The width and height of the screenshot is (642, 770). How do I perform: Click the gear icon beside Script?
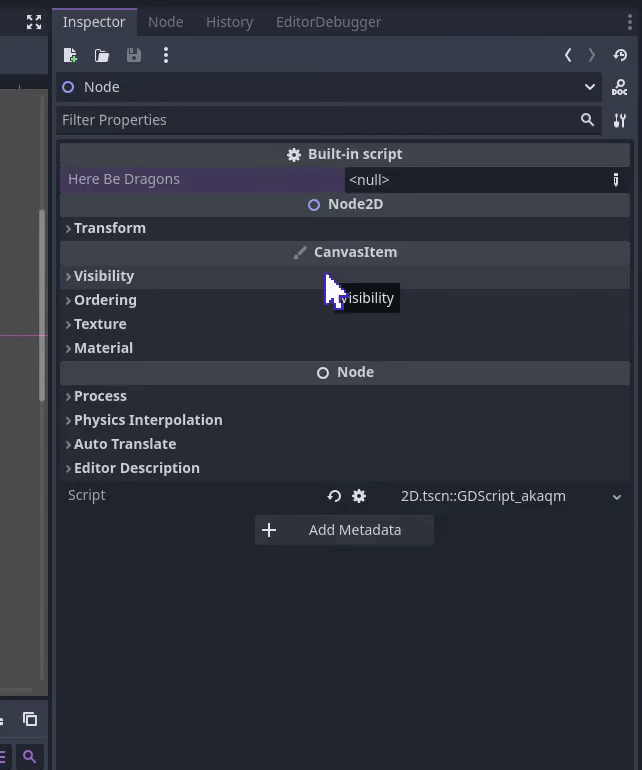coord(359,496)
